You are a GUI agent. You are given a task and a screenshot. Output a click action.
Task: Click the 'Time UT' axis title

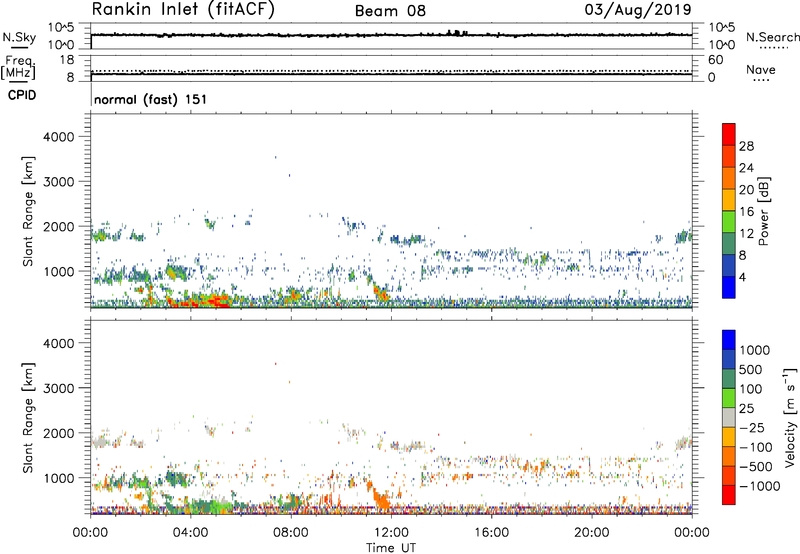pyautogui.click(x=391, y=548)
